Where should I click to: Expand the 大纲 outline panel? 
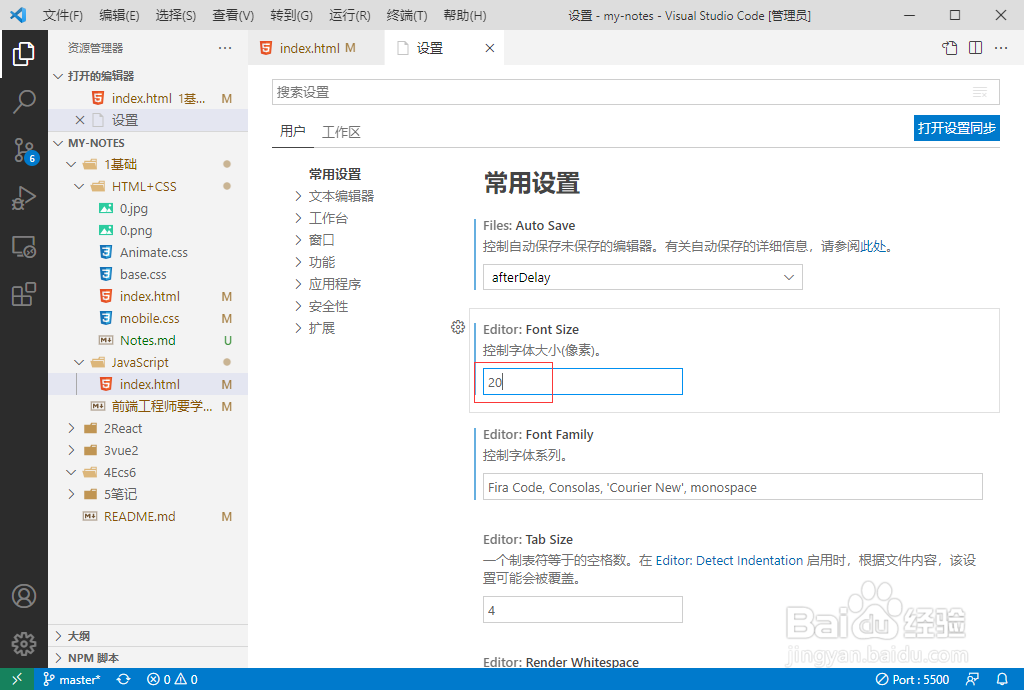pyautogui.click(x=58, y=636)
